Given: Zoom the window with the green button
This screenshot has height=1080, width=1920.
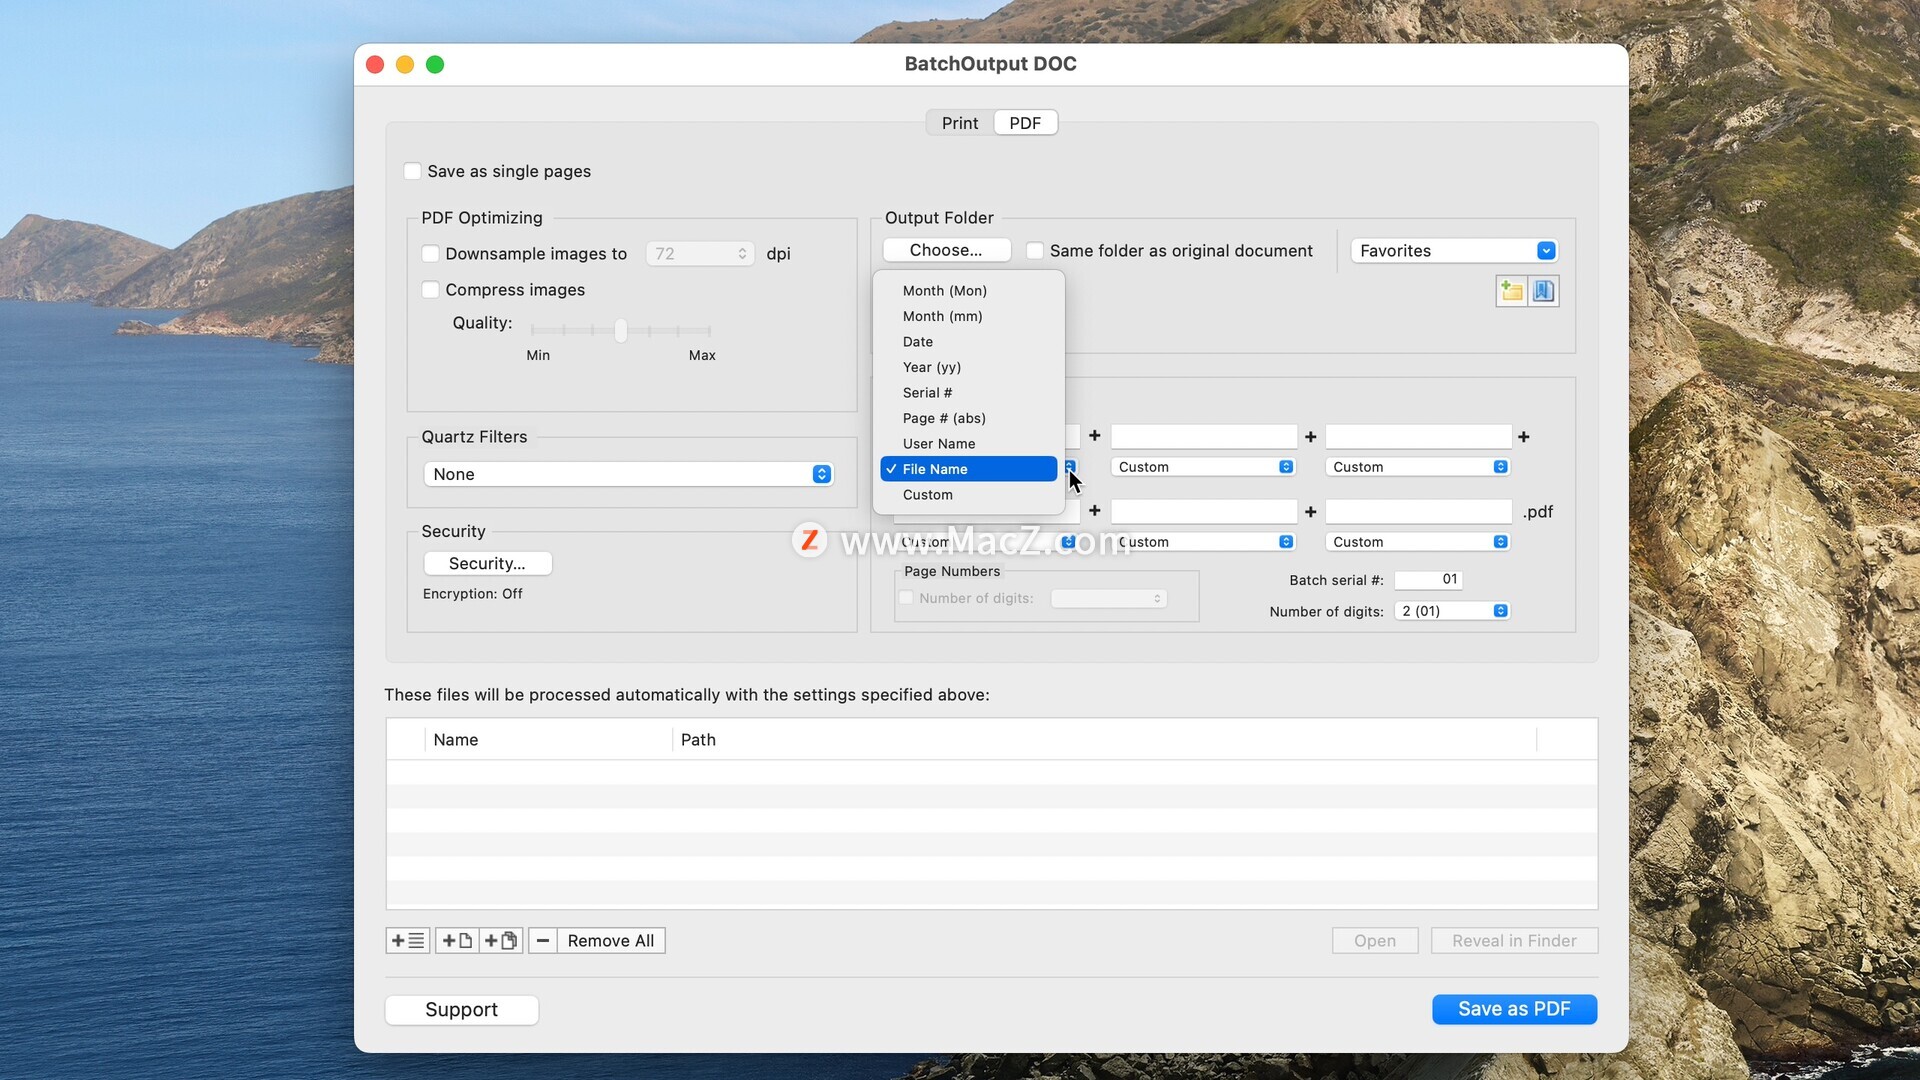Looking at the screenshot, I should [435, 64].
